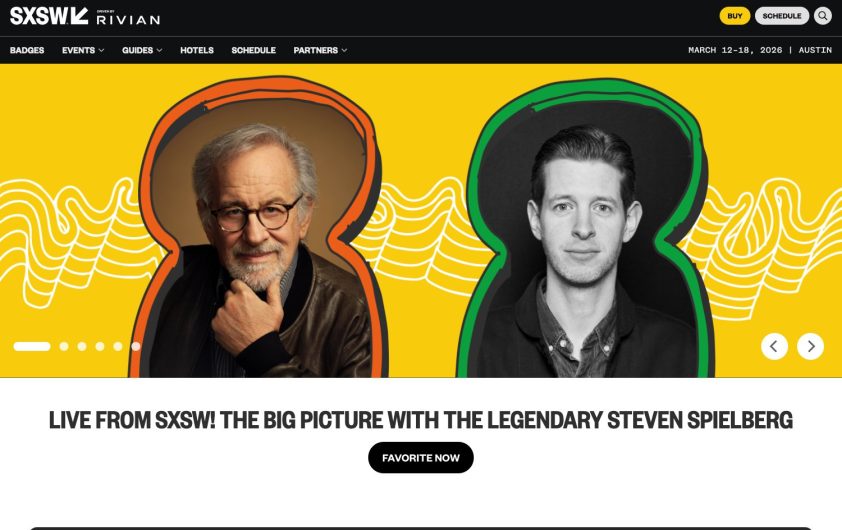Screen dimensions: 842x530
Task: Select the third carousel dot
Action: pyautogui.click(x=82, y=346)
